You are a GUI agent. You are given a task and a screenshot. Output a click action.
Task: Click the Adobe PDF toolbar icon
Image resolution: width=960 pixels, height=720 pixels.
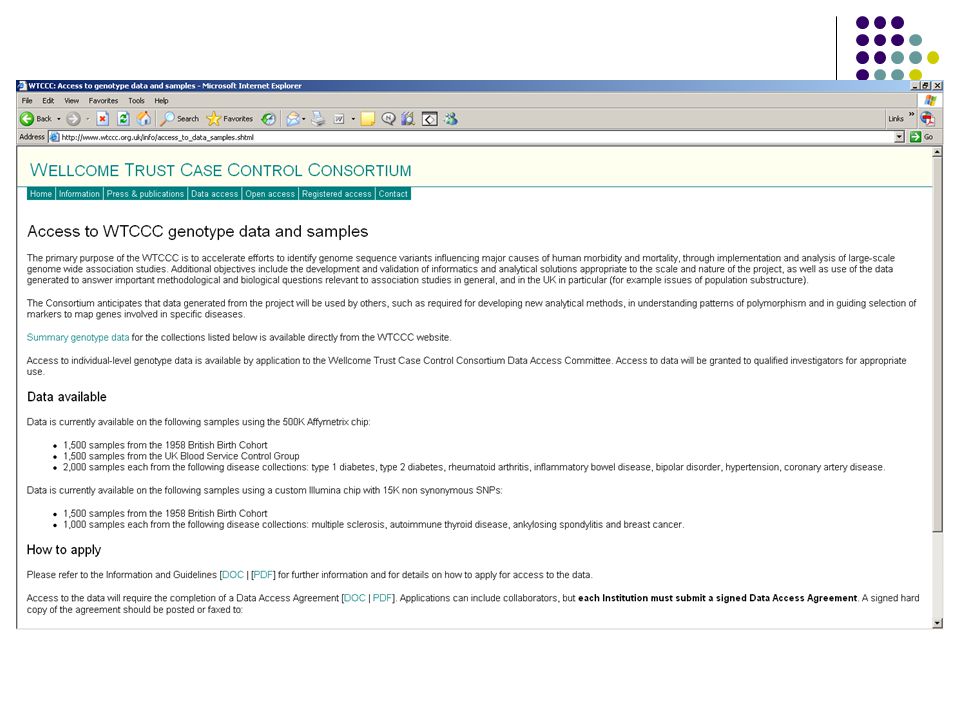click(928, 119)
